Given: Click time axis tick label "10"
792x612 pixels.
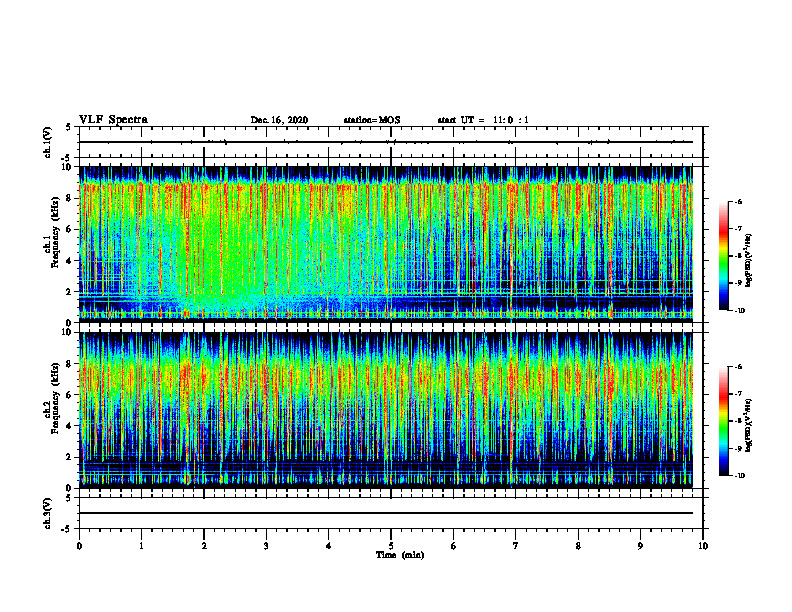Looking at the screenshot, I should click(703, 546).
